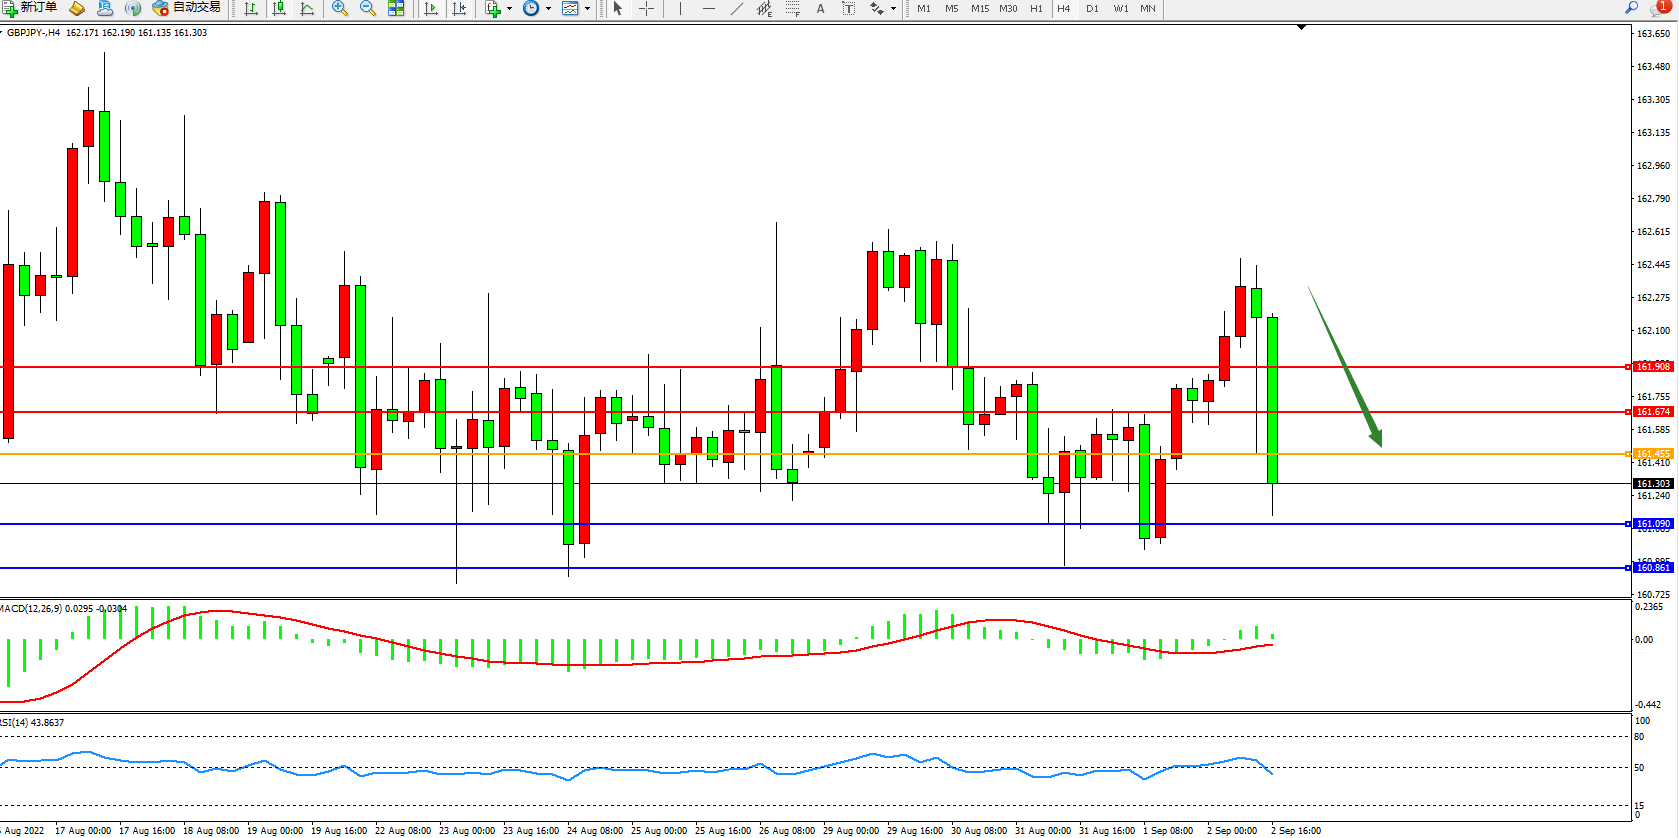This screenshot has width=1679, height=838.
Task: Click the zoom out magnifier icon
Action: [367, 8]
